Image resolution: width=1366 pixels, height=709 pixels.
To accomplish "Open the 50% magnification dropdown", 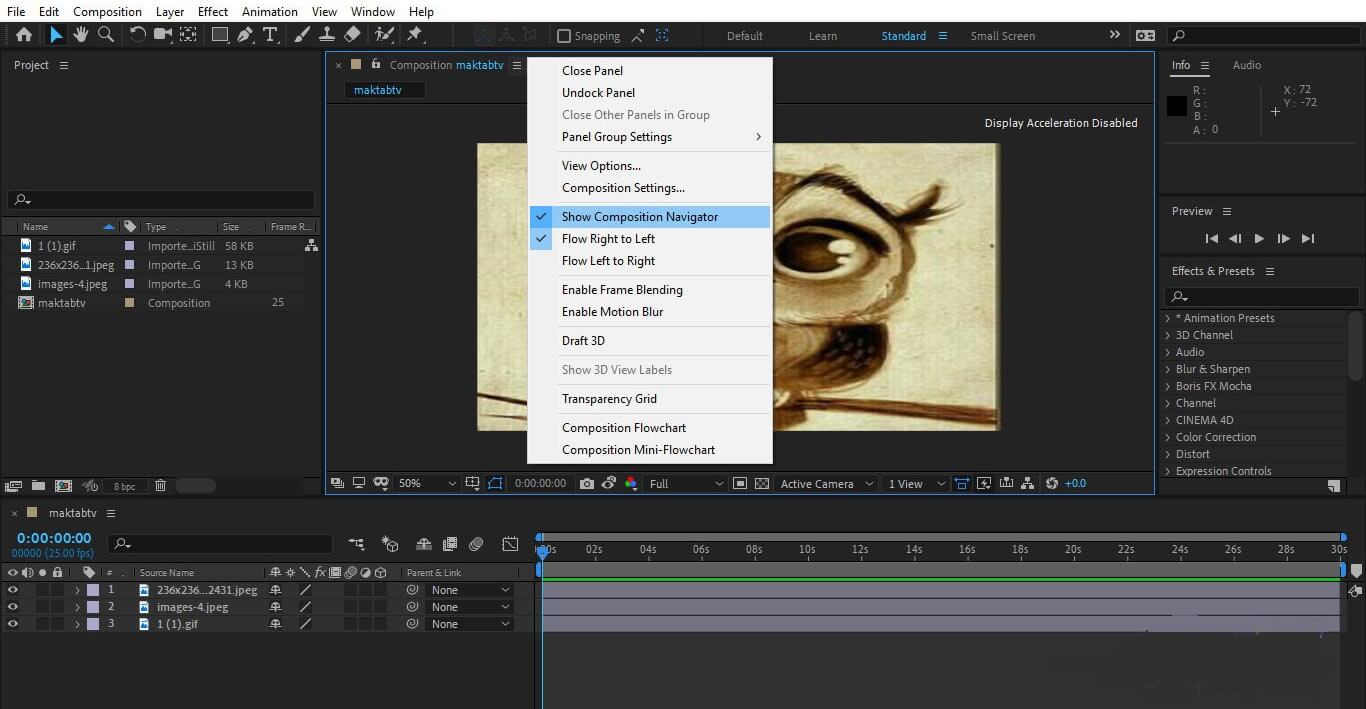I will click(x=427, y=484).
